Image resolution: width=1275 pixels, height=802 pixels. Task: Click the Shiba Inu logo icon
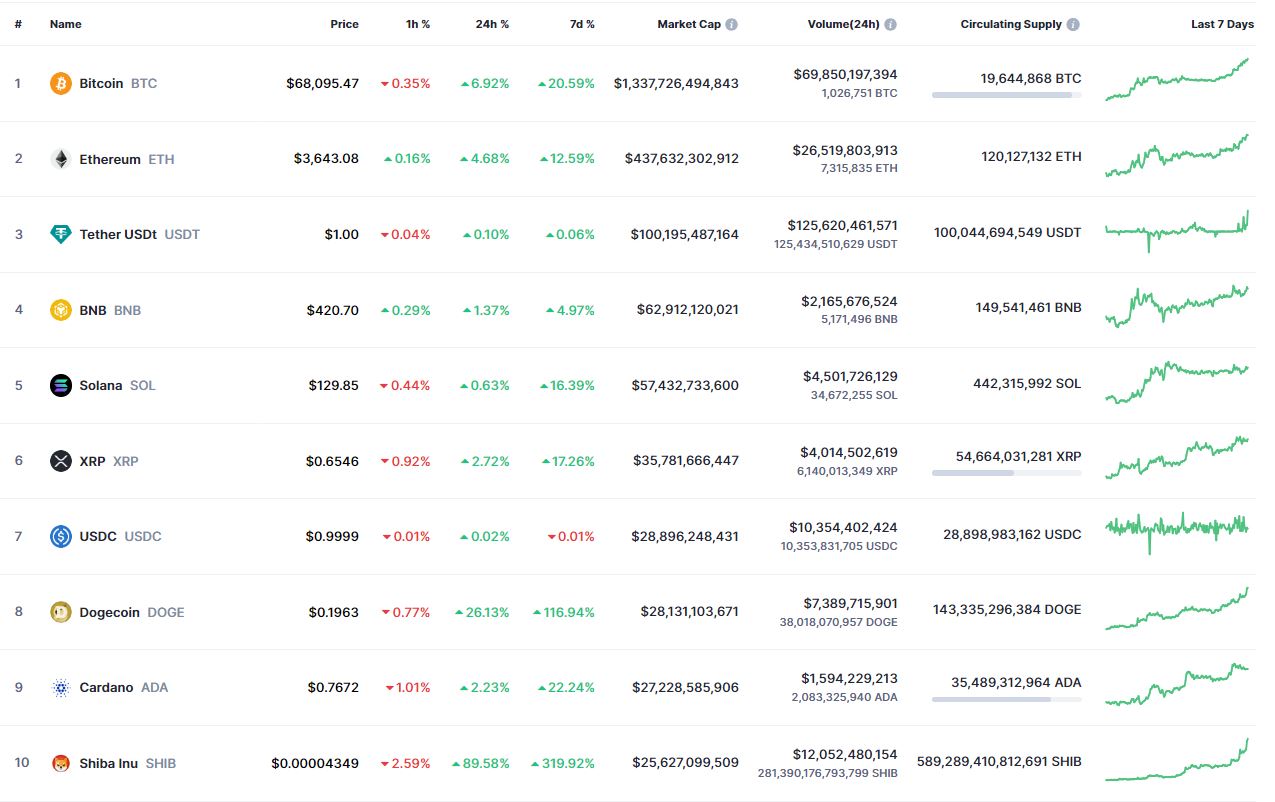[x=61, y=763]
